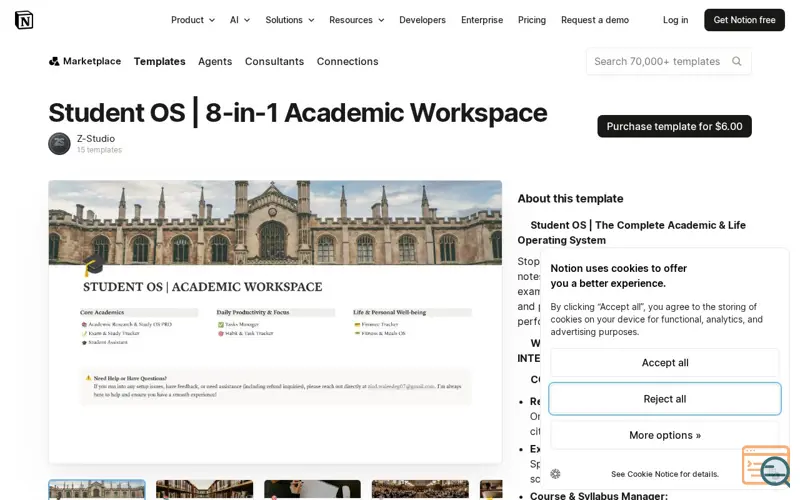Click the 15 templates count text
Screen dimensions: 800x500
99,150
